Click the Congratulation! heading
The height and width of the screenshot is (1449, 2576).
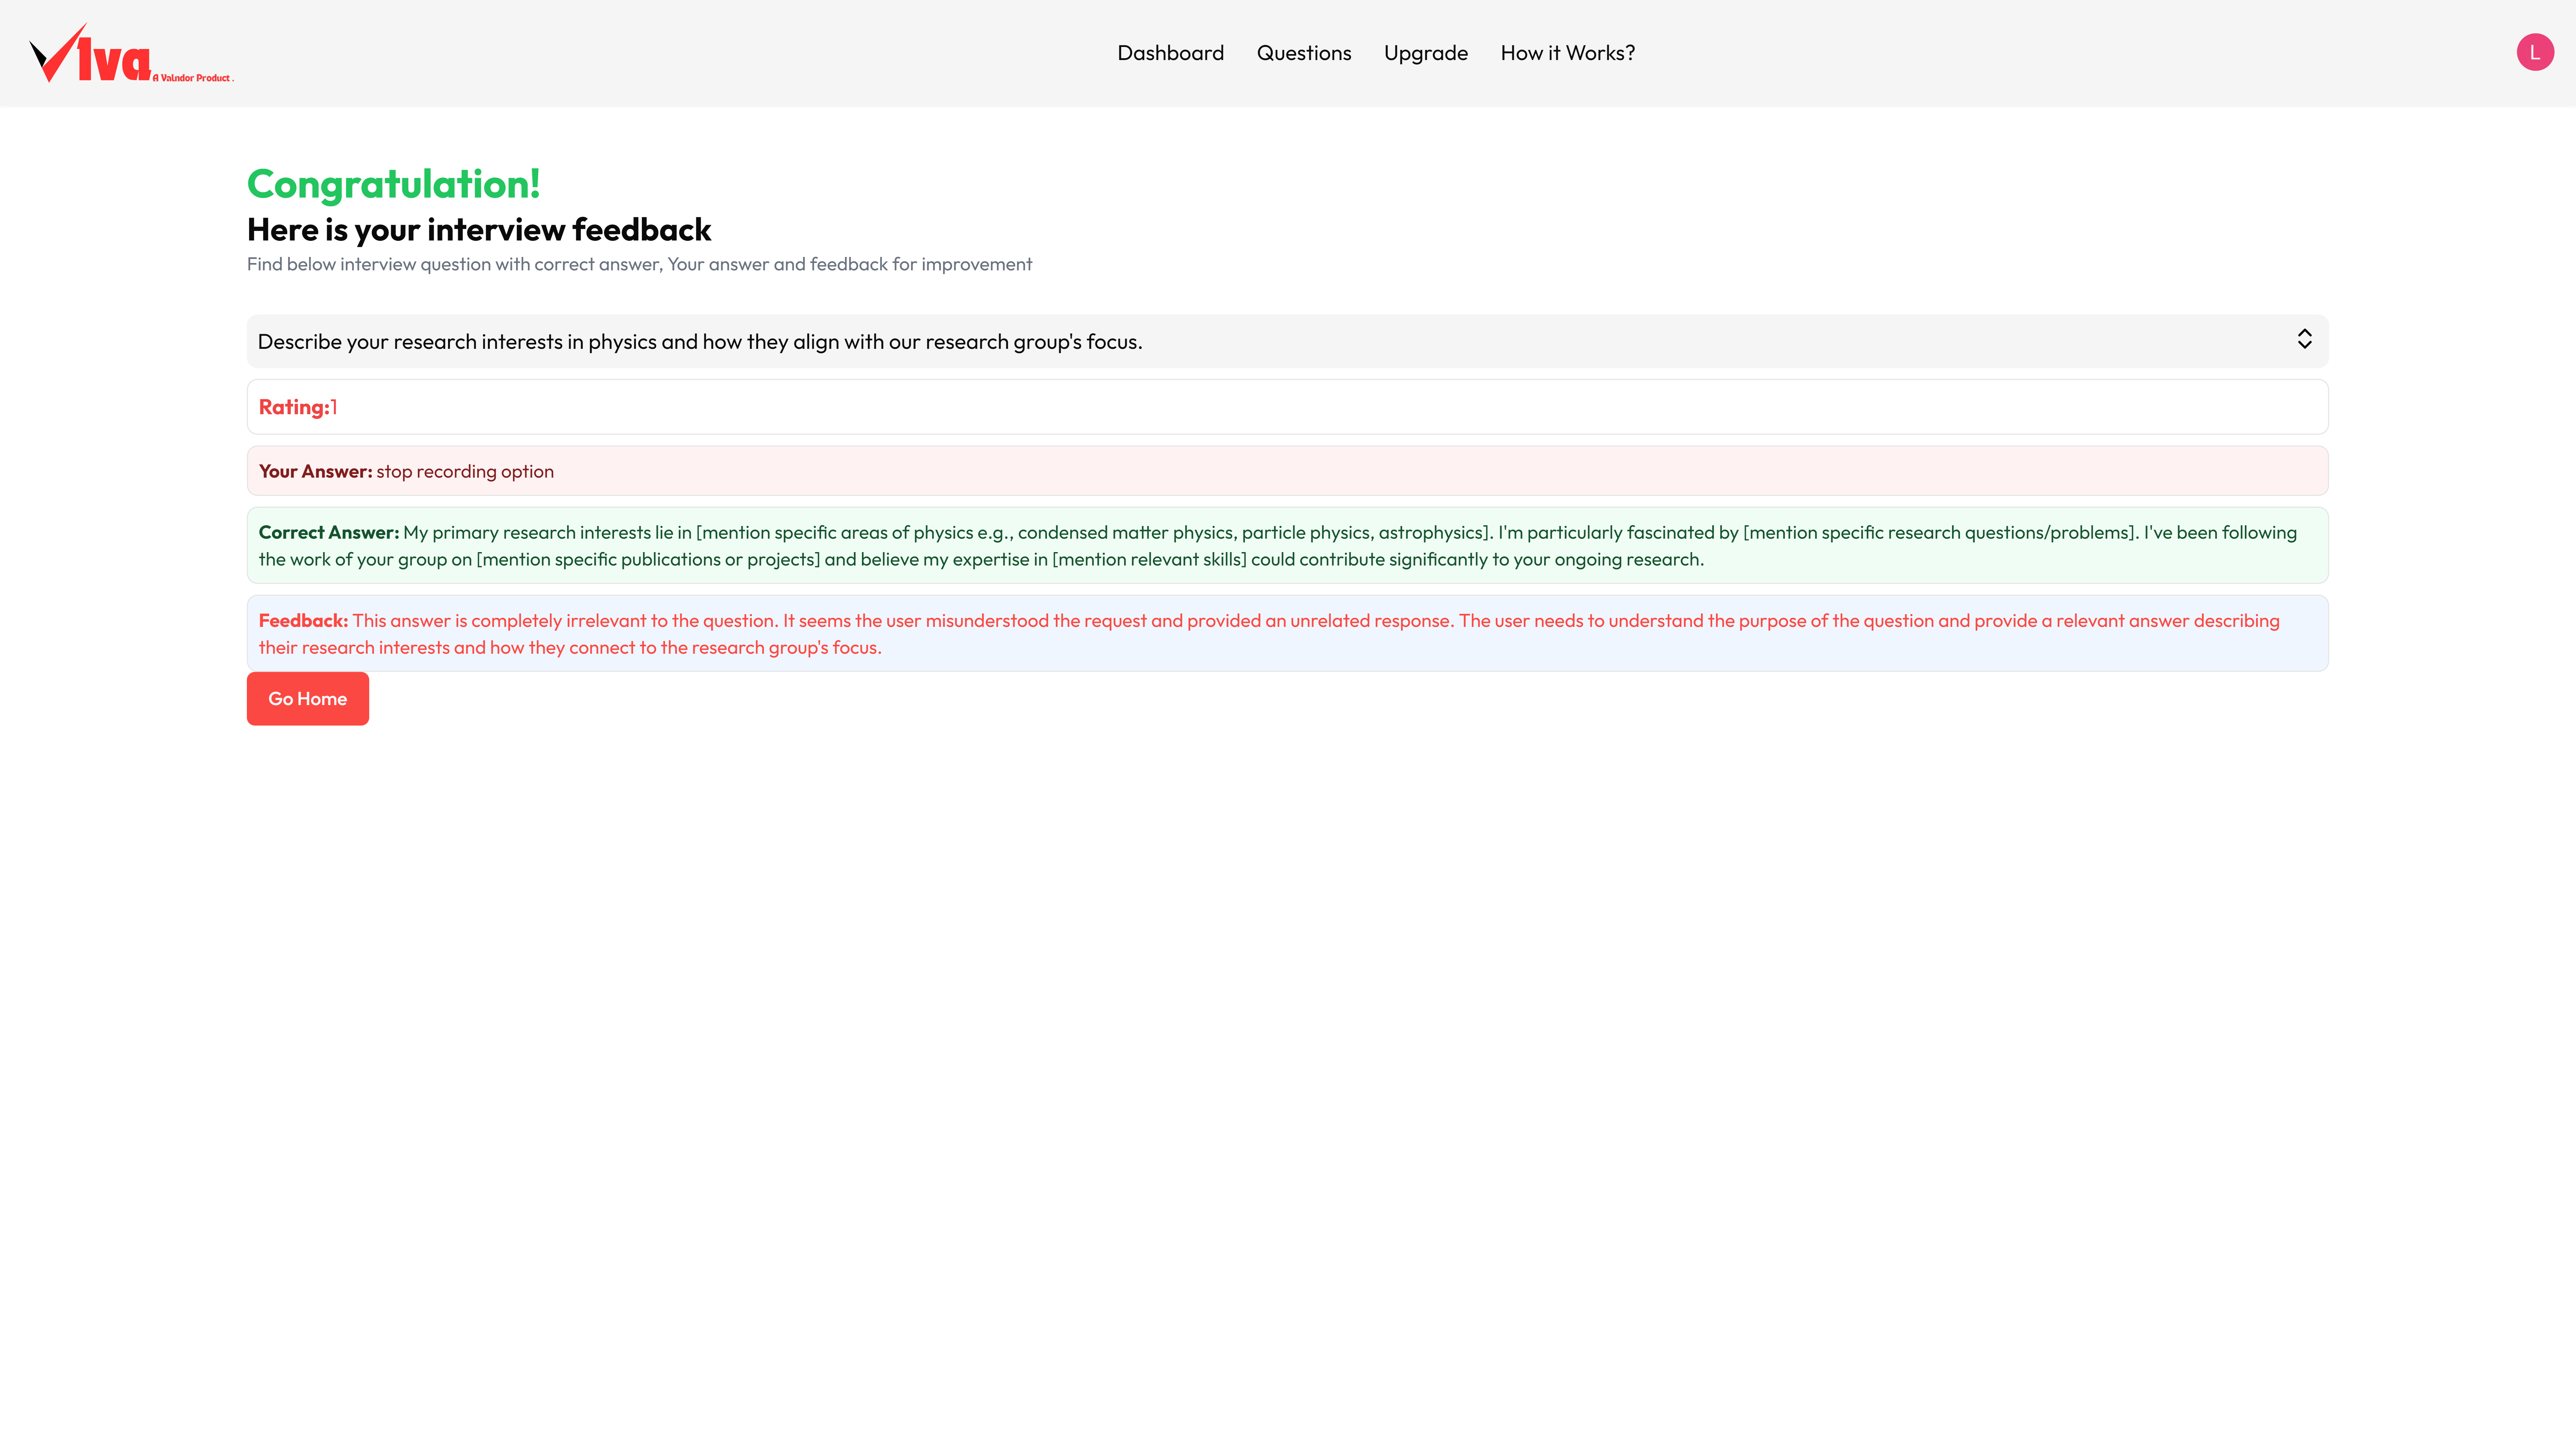393,184
